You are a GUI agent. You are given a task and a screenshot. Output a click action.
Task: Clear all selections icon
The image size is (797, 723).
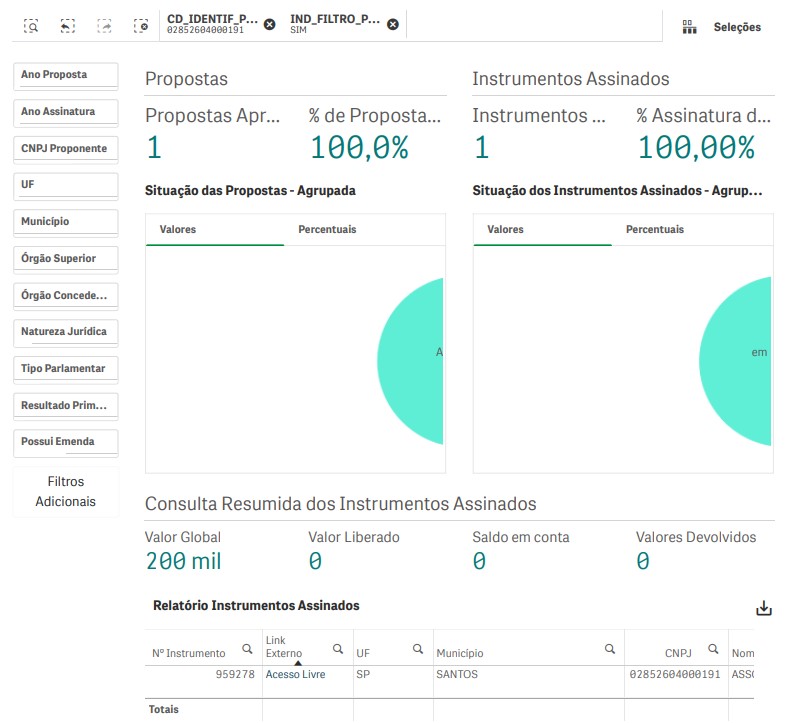pos(141,26)
